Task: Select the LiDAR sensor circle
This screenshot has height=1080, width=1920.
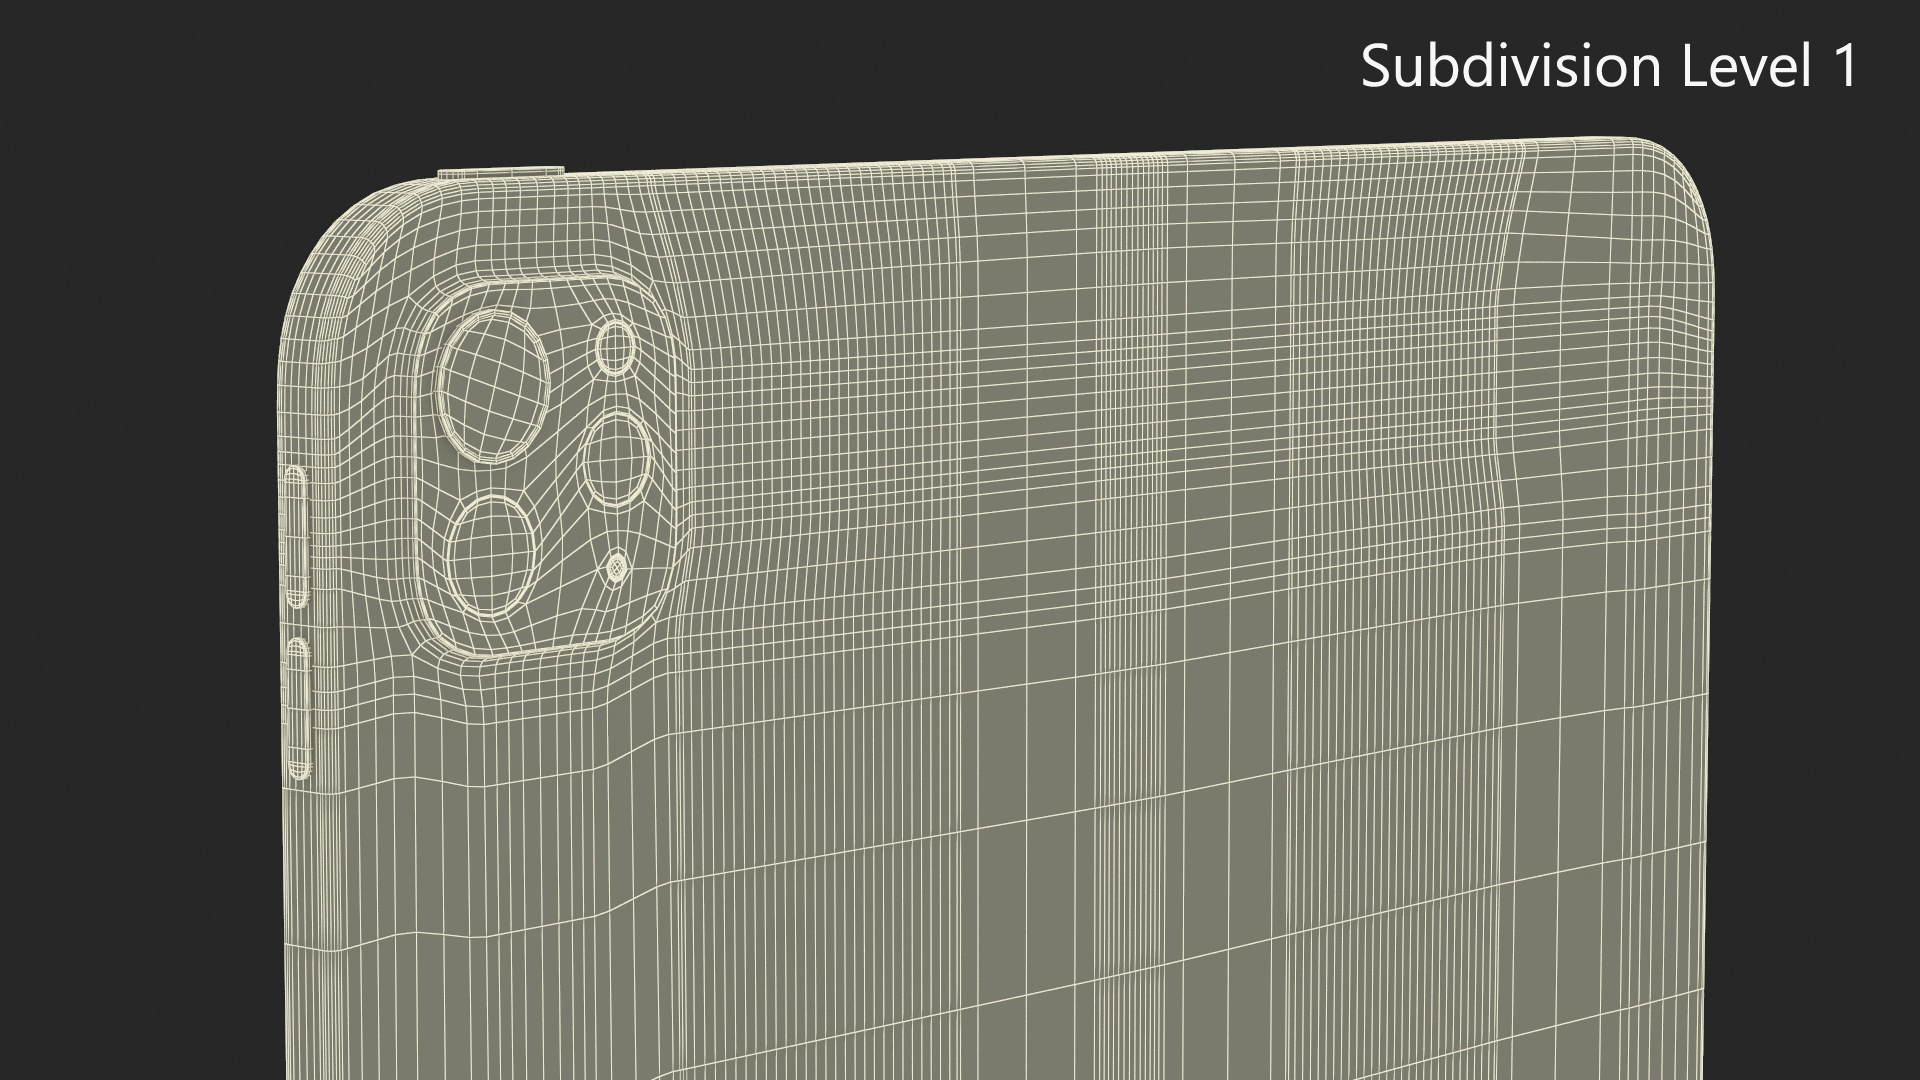Action: tap(617, 460)
